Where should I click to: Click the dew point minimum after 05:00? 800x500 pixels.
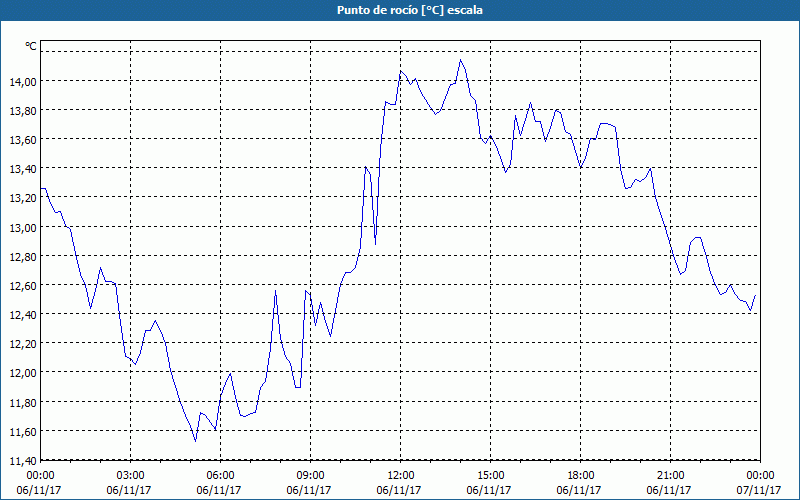tap(195, 441)
